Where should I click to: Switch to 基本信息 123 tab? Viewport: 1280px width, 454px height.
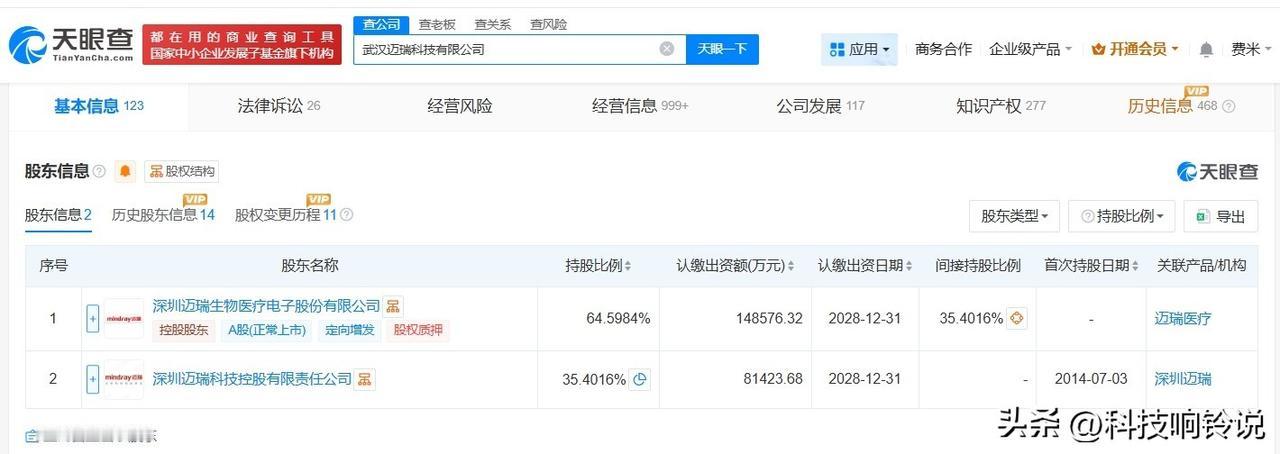(99, 106)
